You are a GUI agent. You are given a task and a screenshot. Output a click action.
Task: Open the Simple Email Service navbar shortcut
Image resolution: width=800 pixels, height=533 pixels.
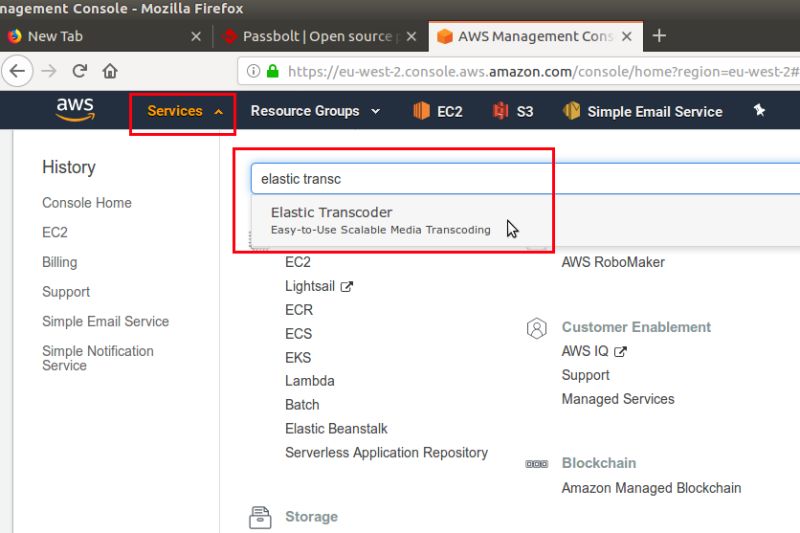point(643,111)
